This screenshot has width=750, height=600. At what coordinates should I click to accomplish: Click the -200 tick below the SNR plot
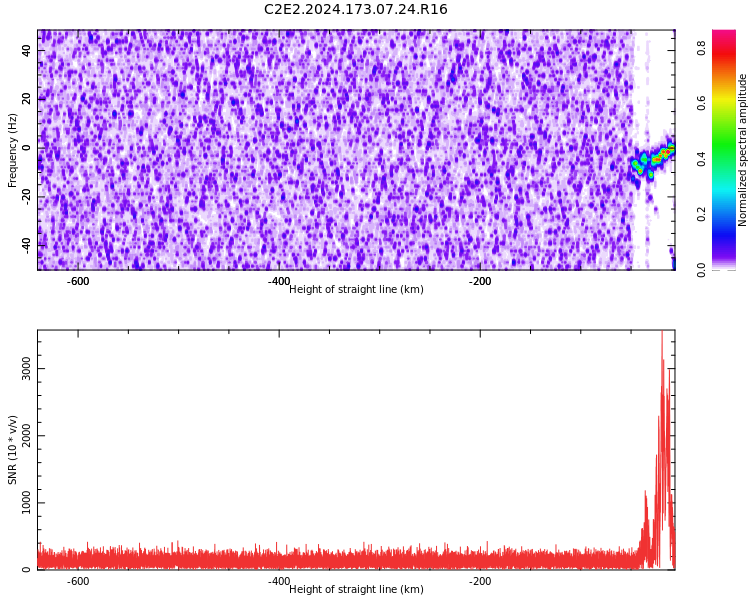[x=480, y=581]
